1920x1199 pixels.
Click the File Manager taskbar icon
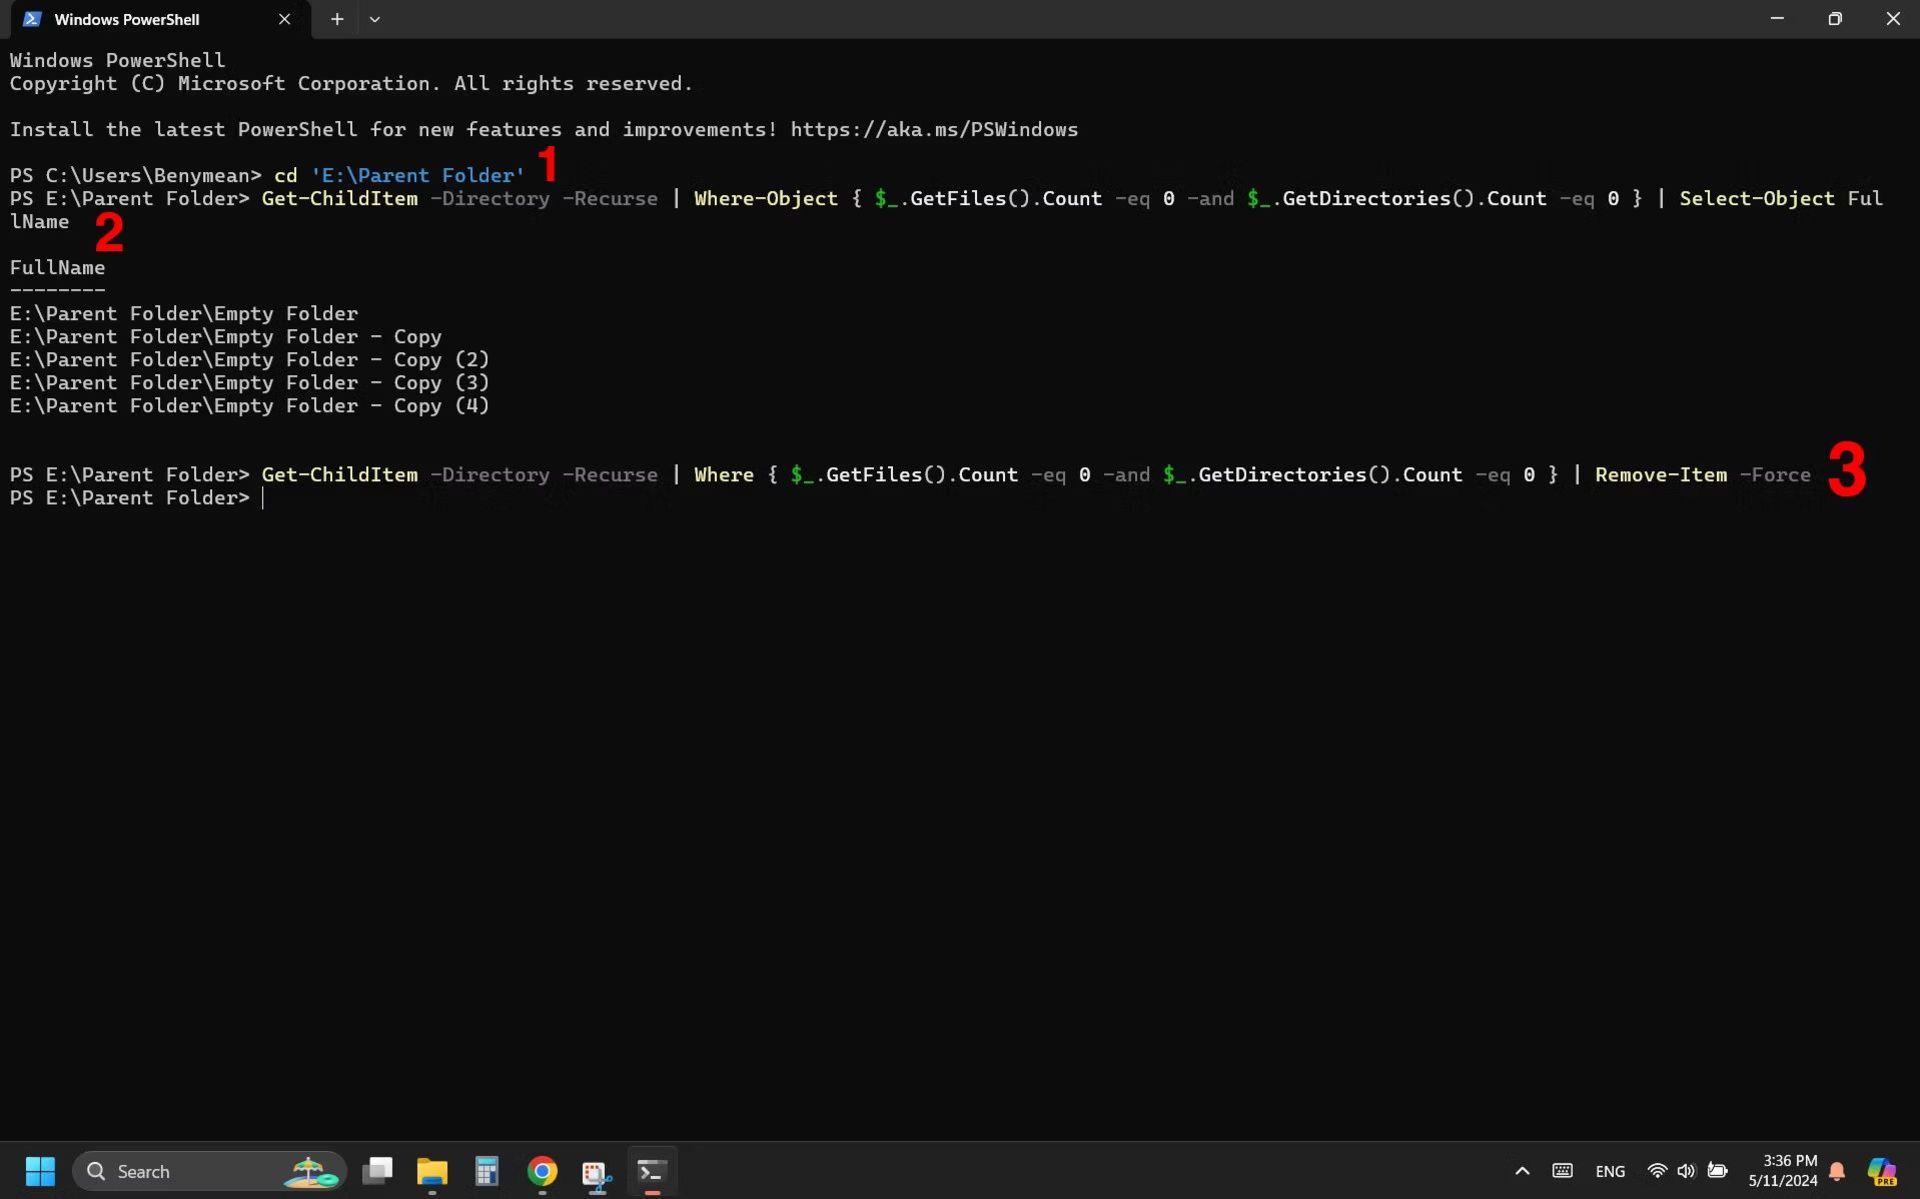(x=432, y=1171)
